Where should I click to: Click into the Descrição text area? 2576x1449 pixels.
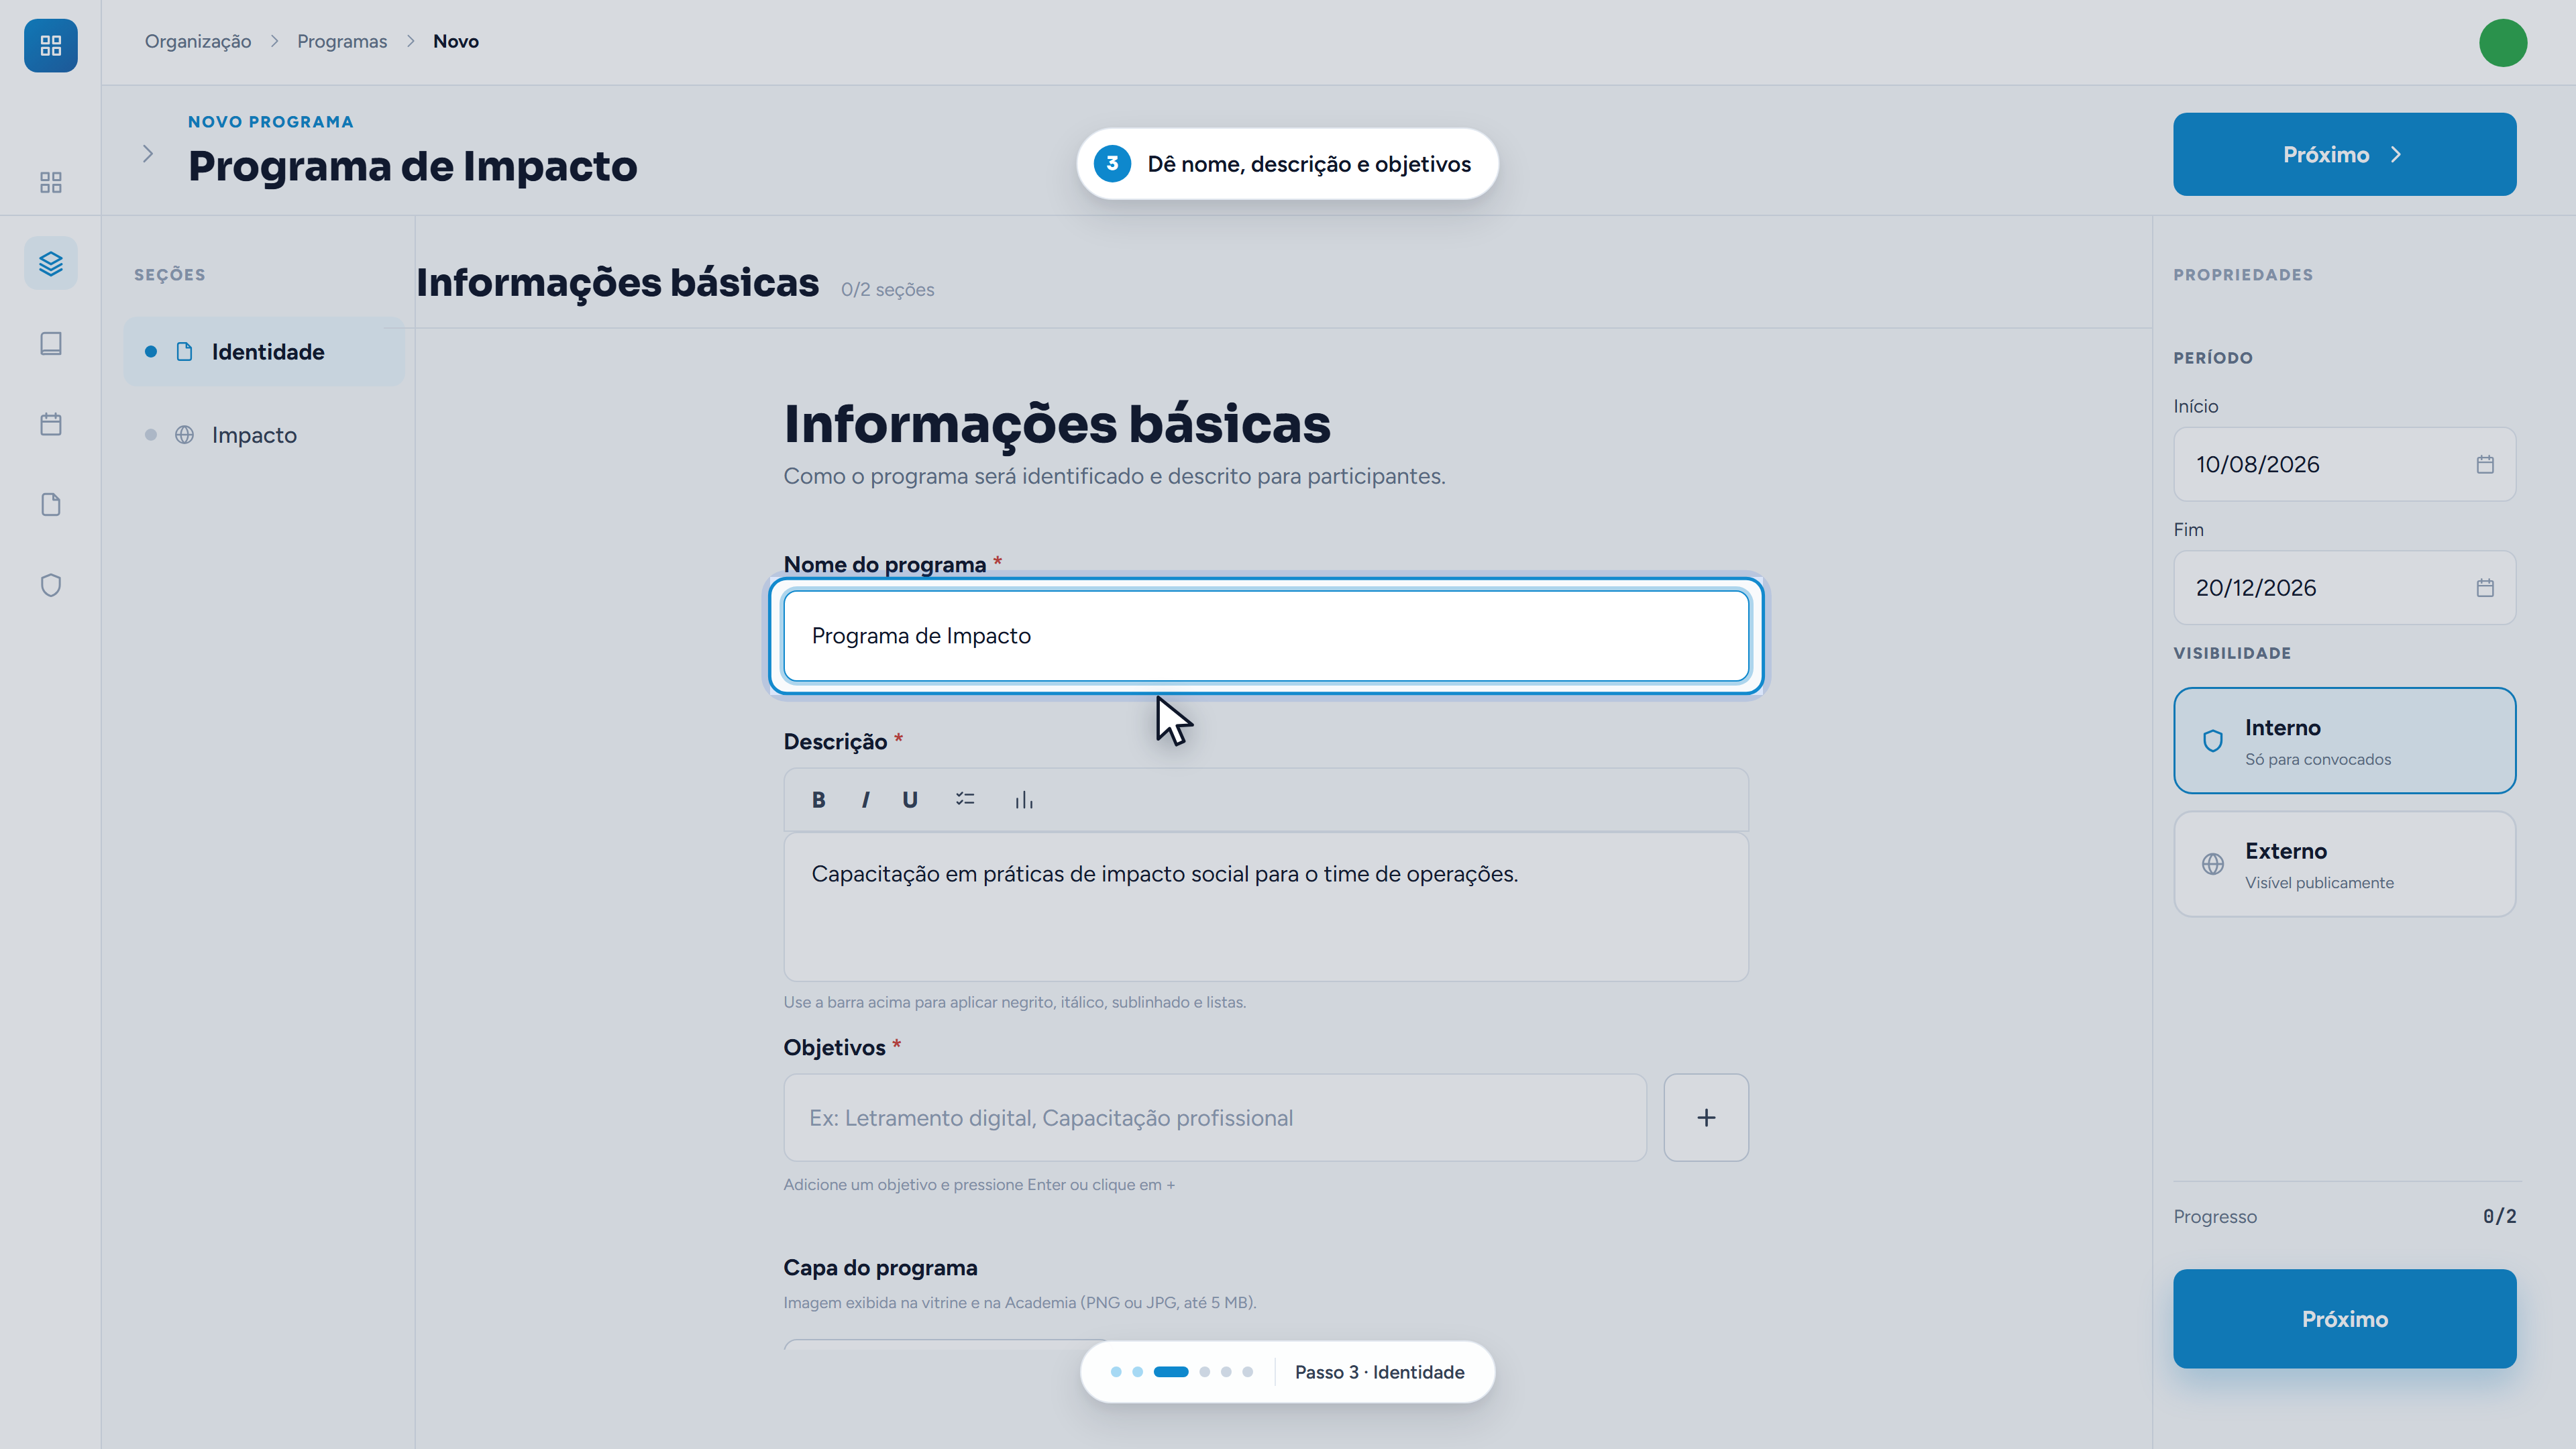click(1266, 907)
